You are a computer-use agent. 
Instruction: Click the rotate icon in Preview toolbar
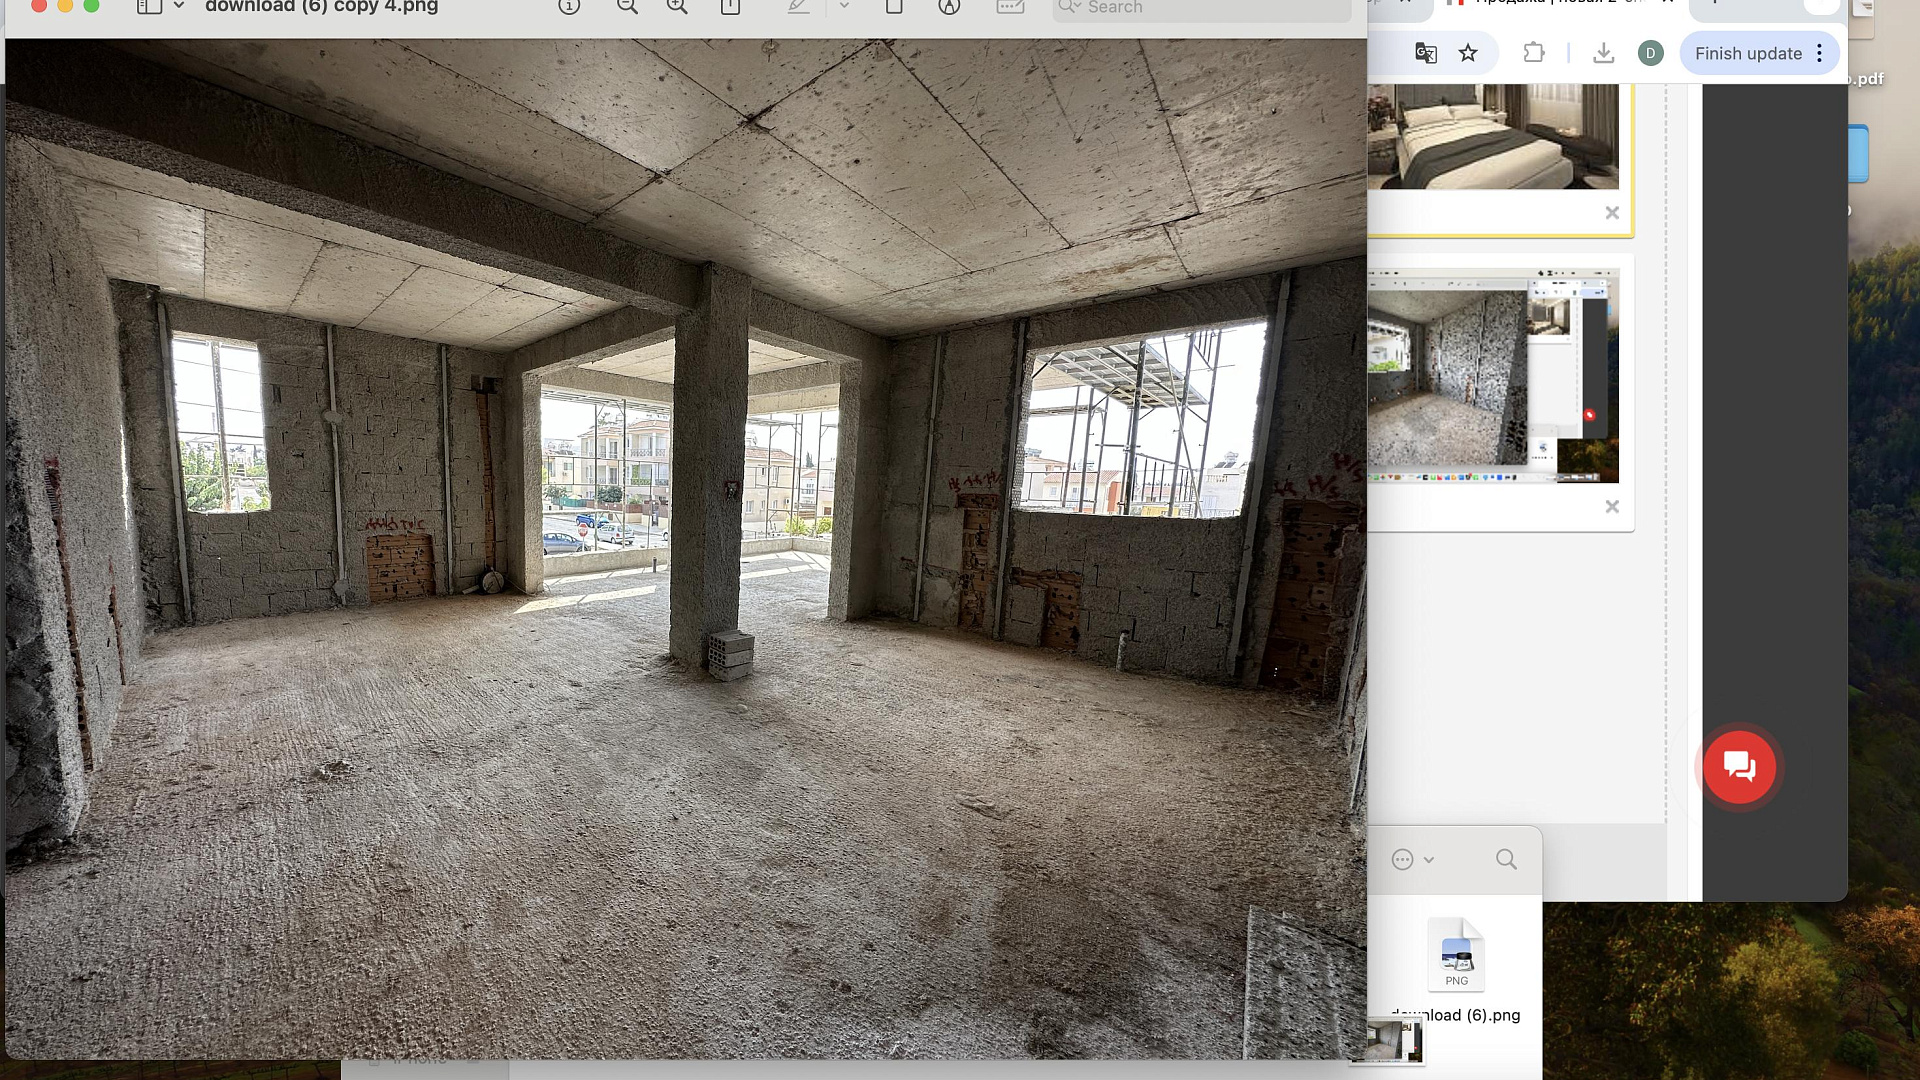tap(894, 7)
